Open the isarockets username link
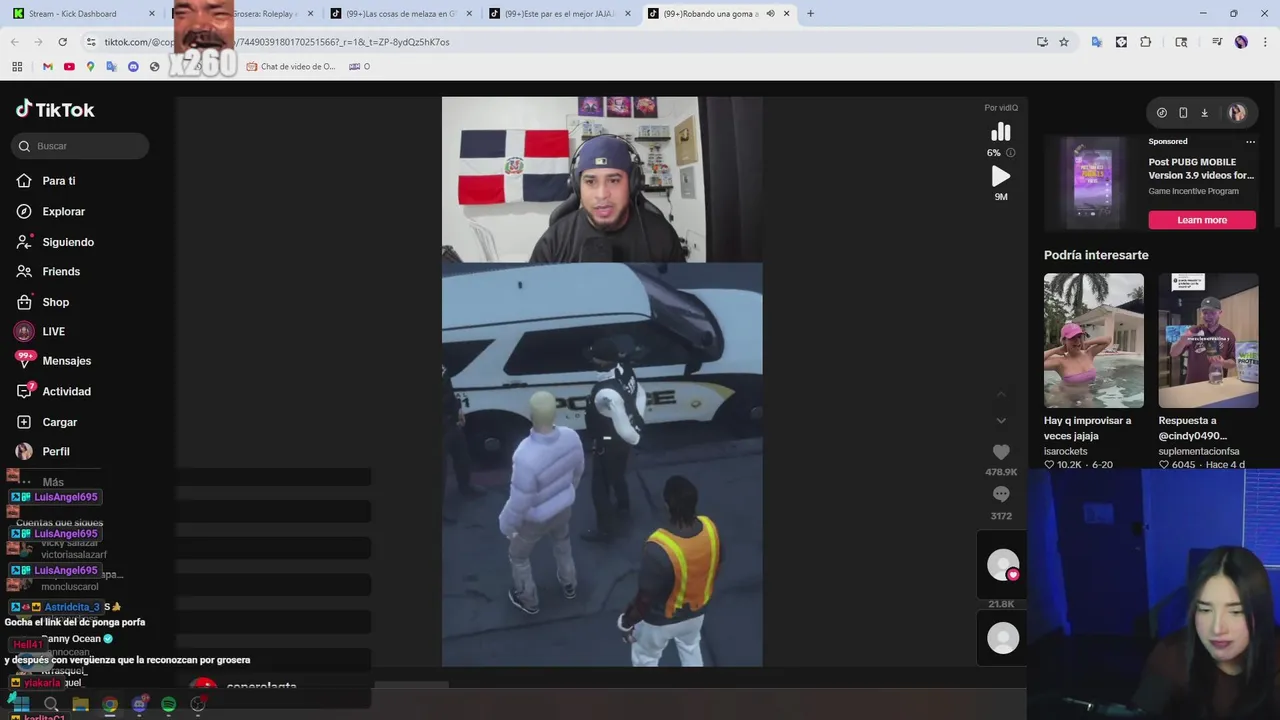Screen dimensions: 1280x720 (1065, 452)
